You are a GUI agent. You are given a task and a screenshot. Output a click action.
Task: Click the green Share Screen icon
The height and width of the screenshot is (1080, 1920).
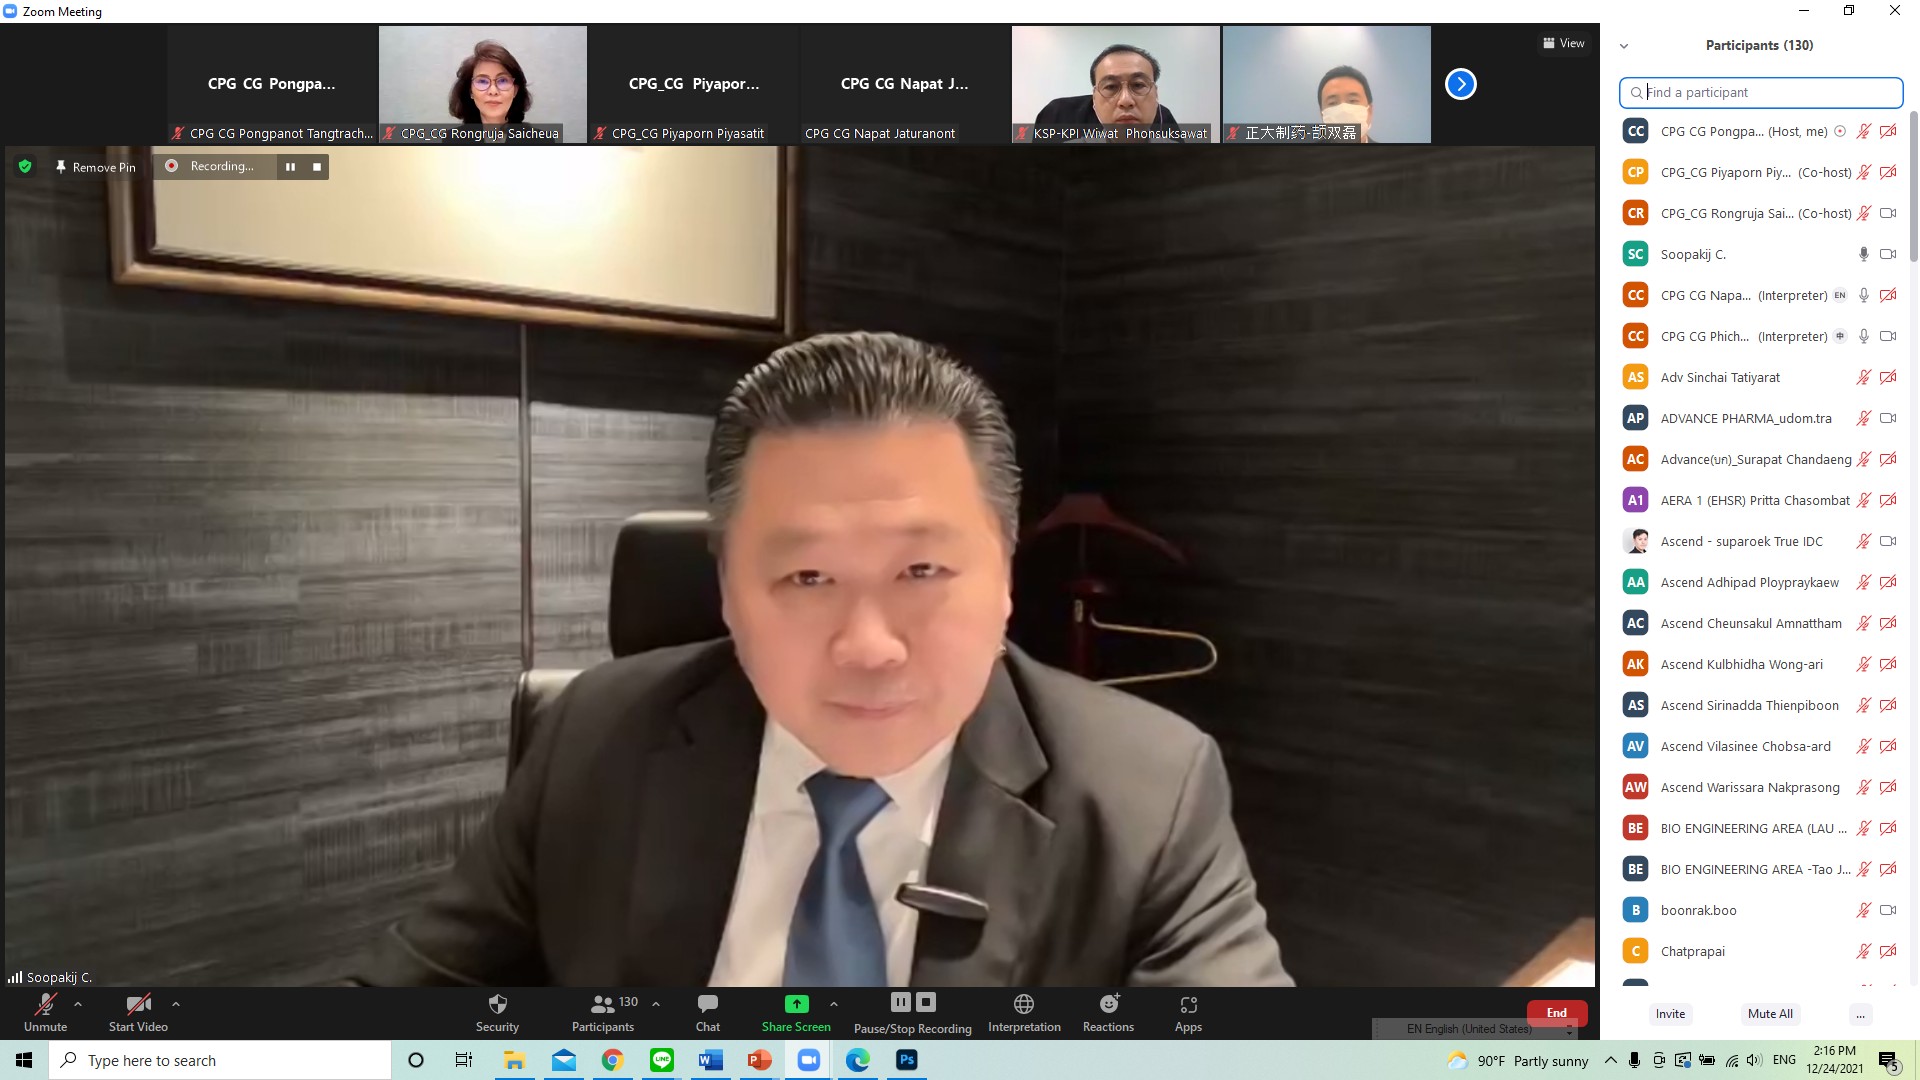pos(796,1004)
